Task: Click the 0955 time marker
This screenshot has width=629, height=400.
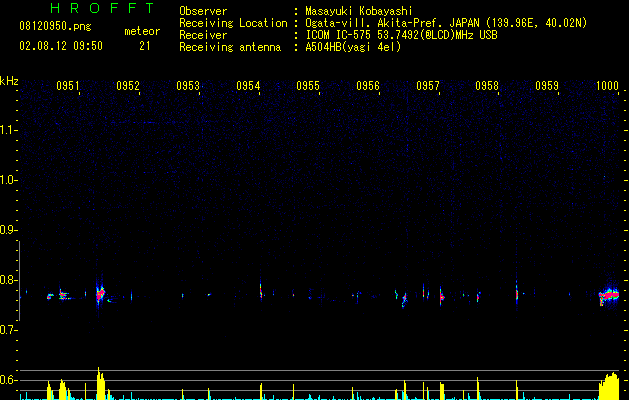Action: click(x=308, y=86)
